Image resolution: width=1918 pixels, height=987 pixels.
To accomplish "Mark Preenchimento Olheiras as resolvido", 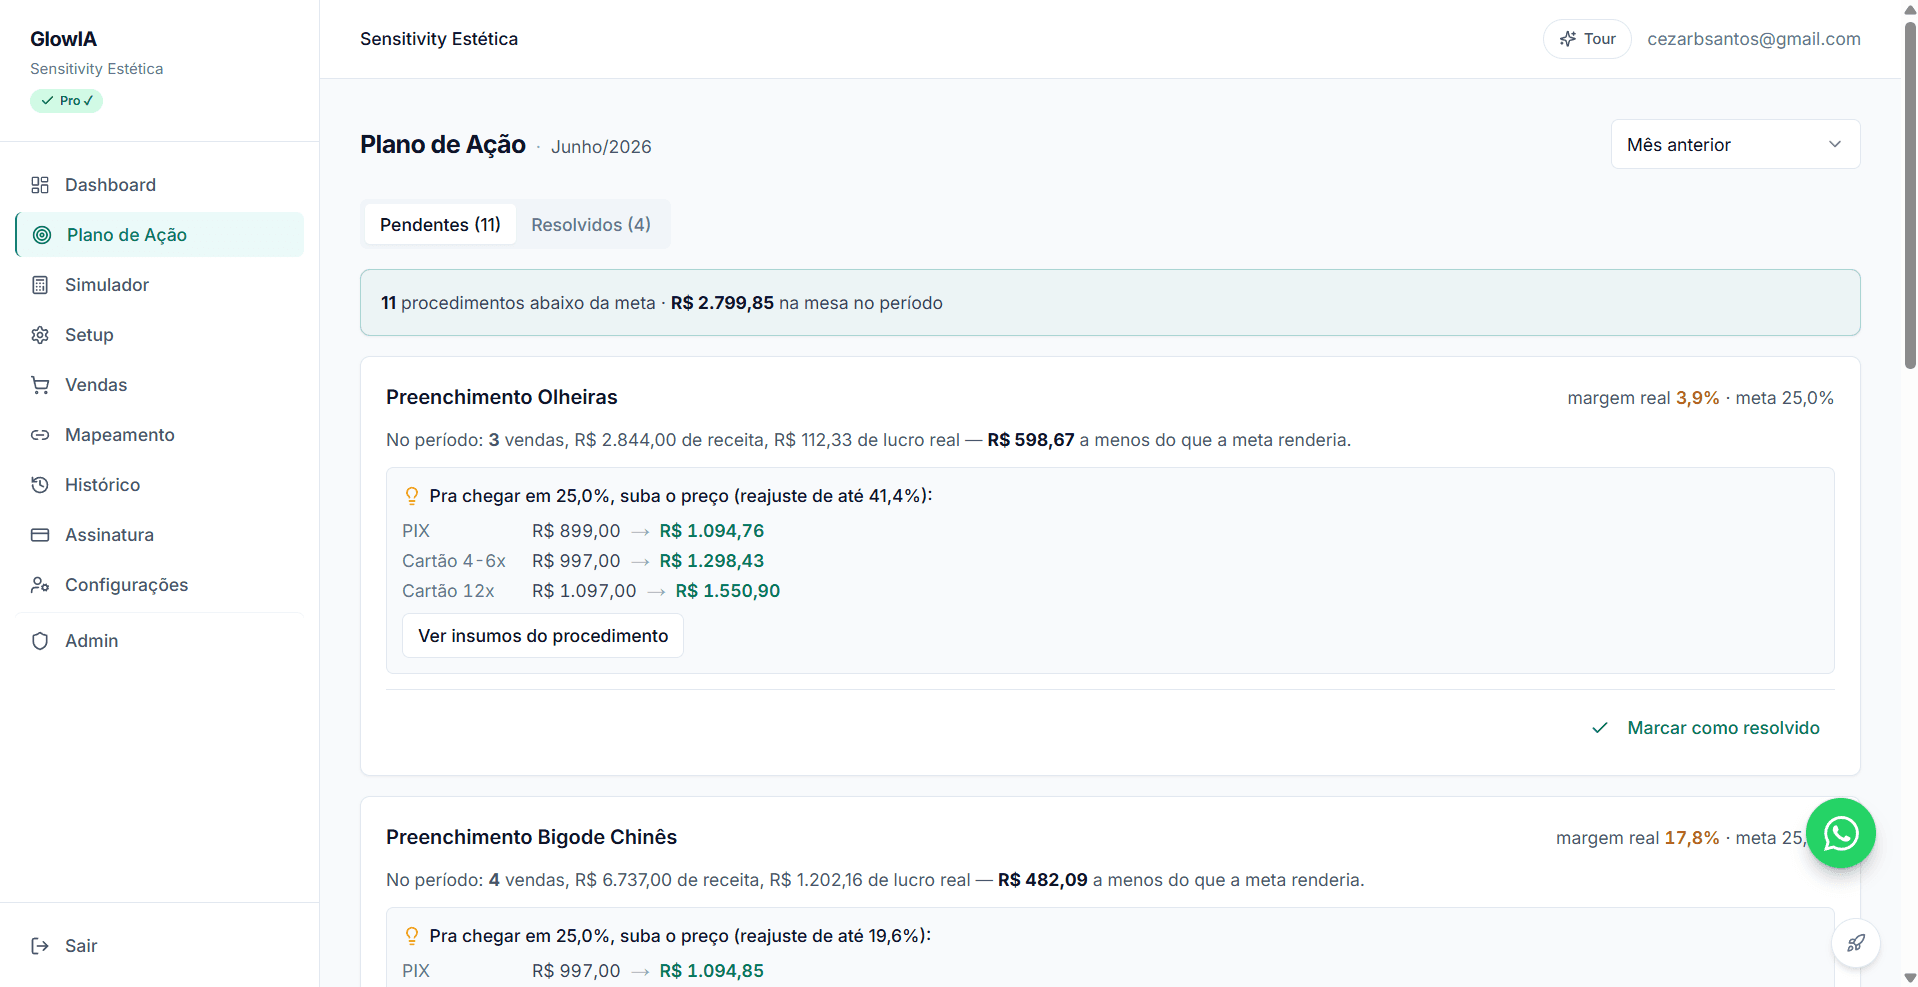I will point(1706,728).
